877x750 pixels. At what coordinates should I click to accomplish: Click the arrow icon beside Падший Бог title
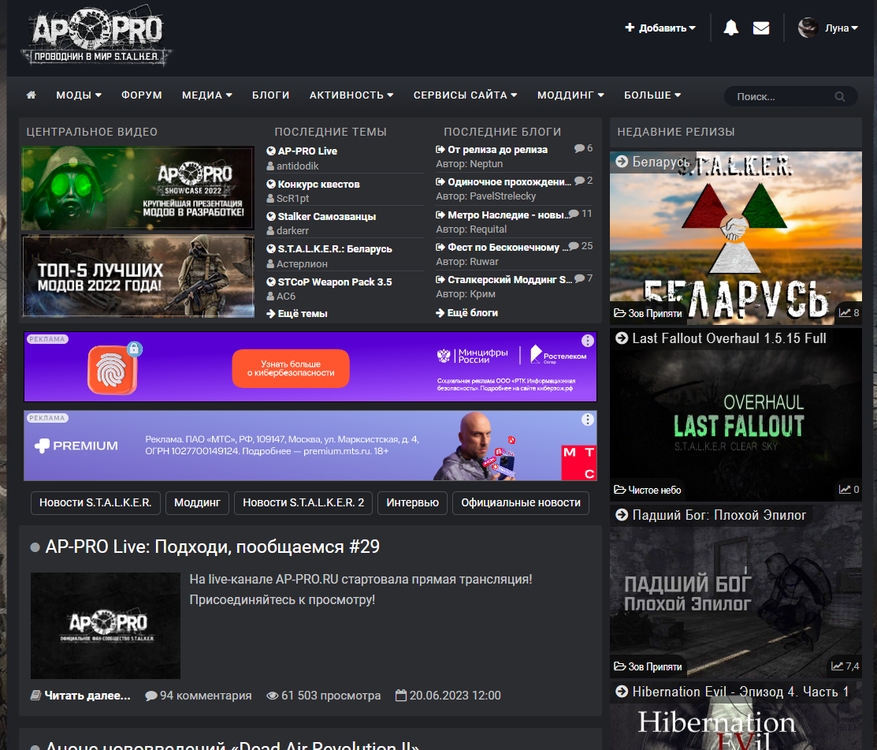point(621,515)
